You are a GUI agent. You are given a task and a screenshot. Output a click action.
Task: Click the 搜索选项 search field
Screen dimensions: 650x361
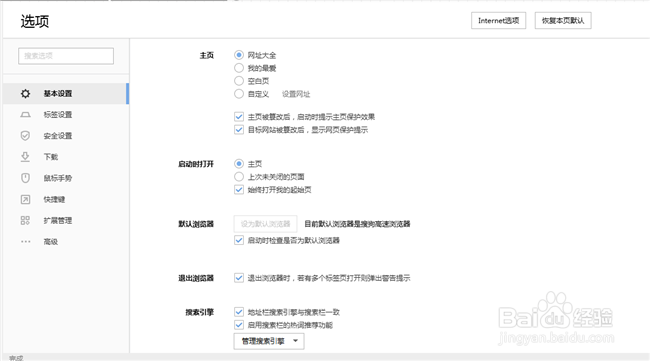[66, 56]
